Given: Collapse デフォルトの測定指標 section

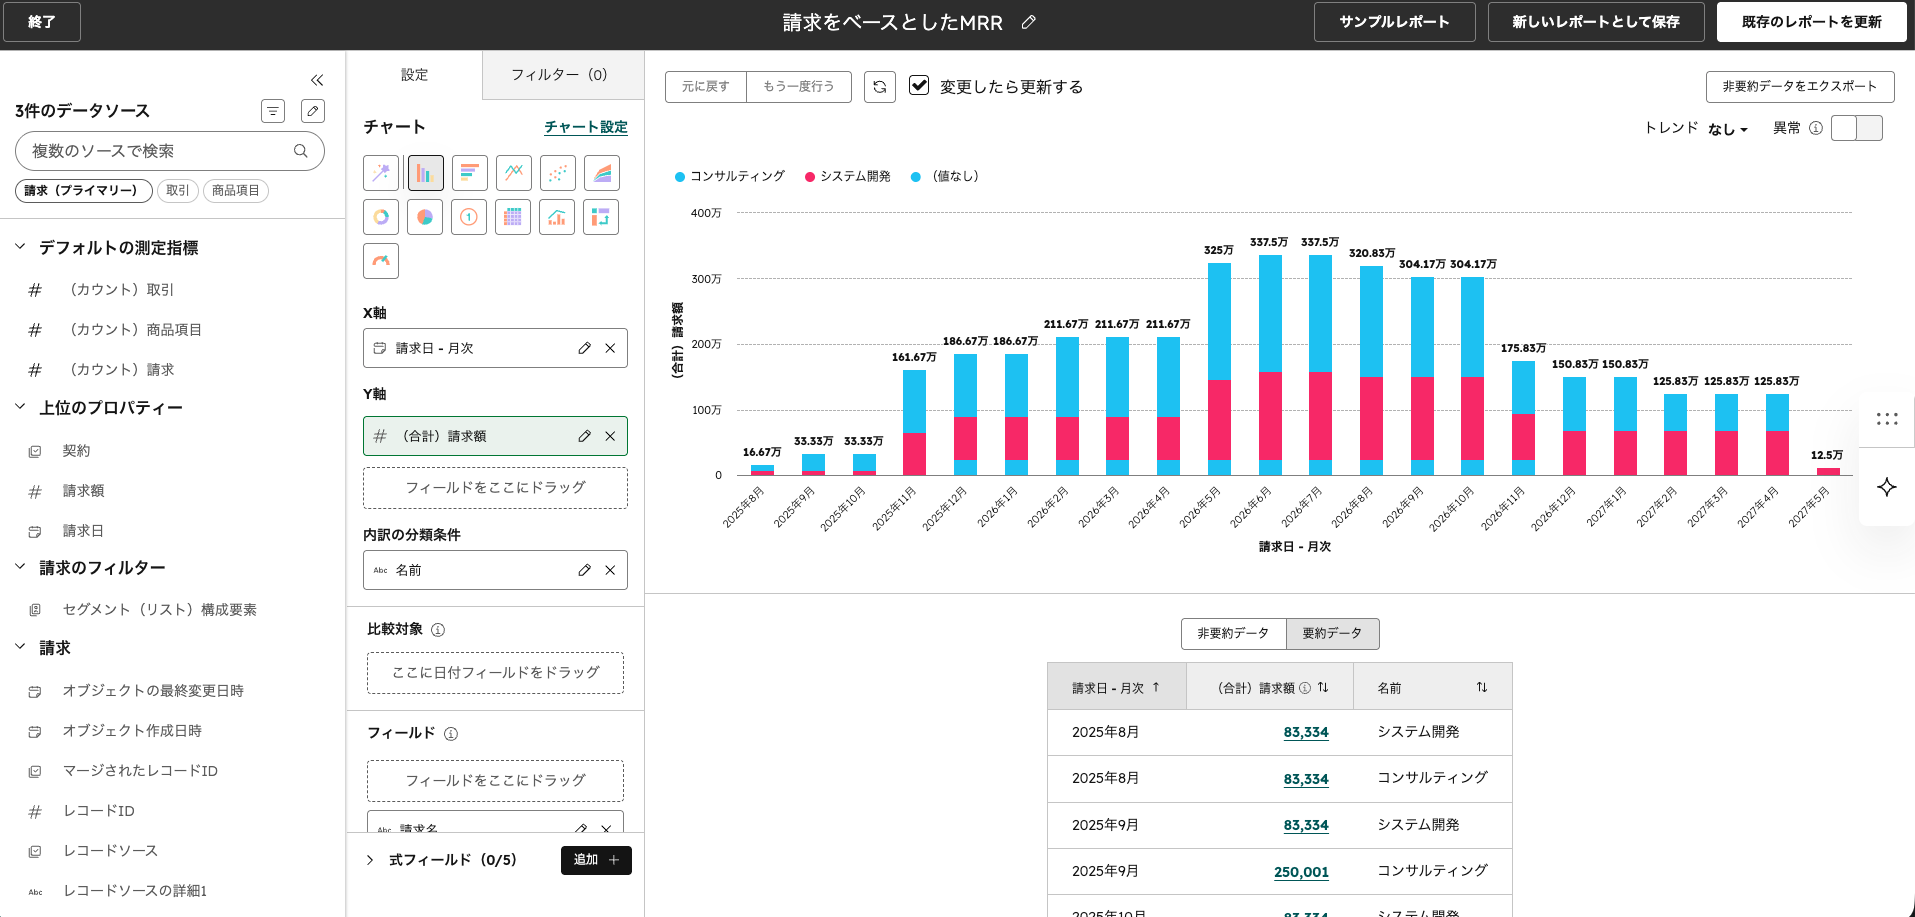Looking at the screenshot, I should click(x=20, y=246).
